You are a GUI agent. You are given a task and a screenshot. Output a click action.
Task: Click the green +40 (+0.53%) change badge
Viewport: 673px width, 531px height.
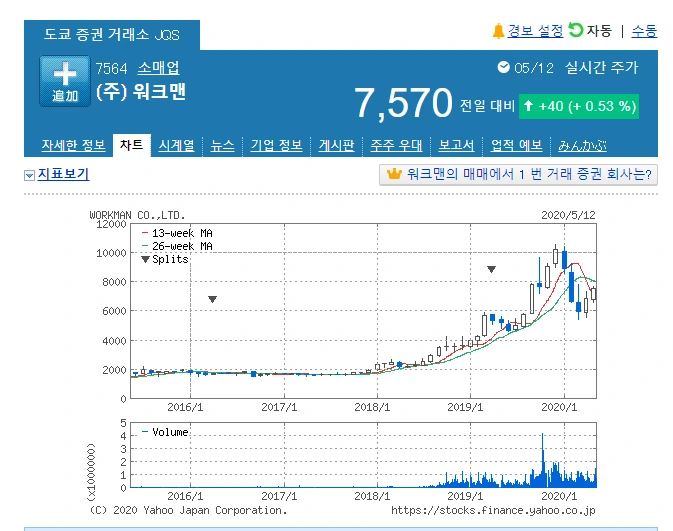[579, 106]
